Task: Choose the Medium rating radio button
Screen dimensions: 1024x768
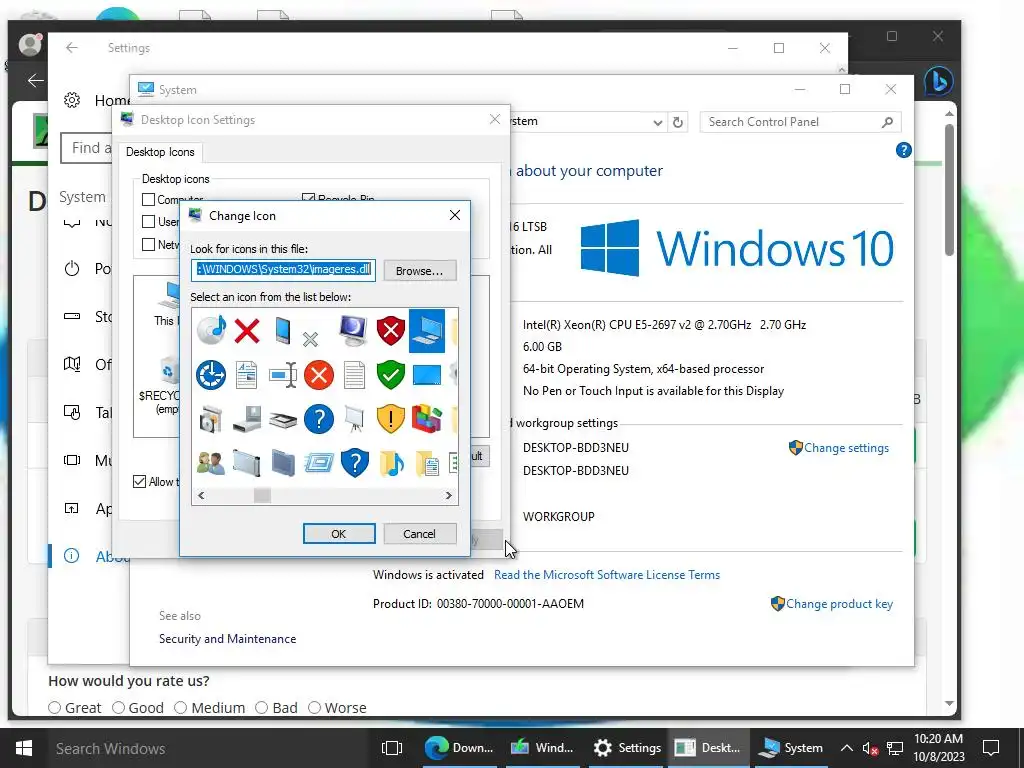Action: click(x=181, y=707)
